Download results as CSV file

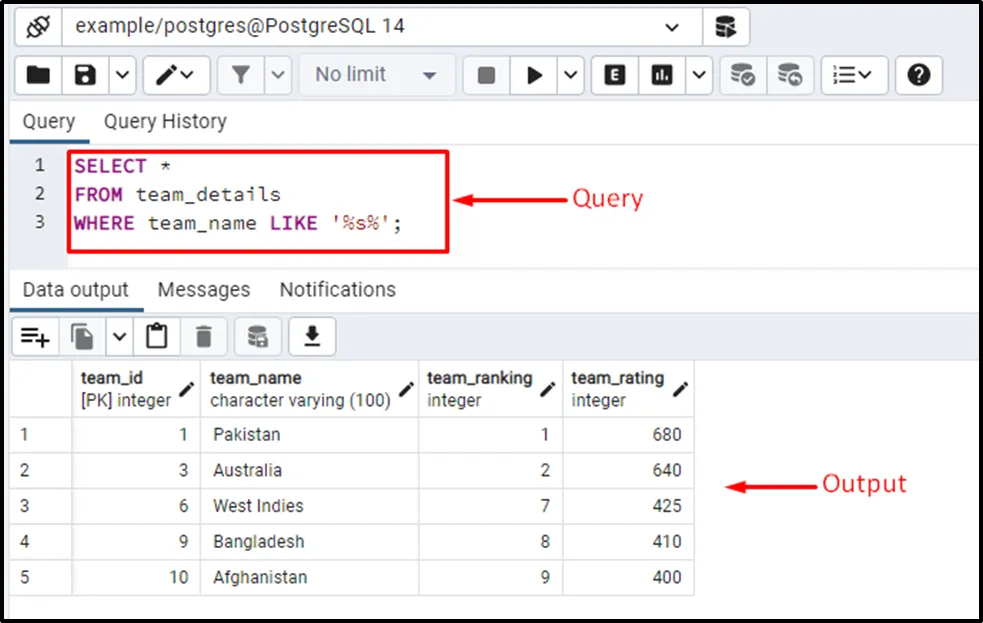[312, 337]
